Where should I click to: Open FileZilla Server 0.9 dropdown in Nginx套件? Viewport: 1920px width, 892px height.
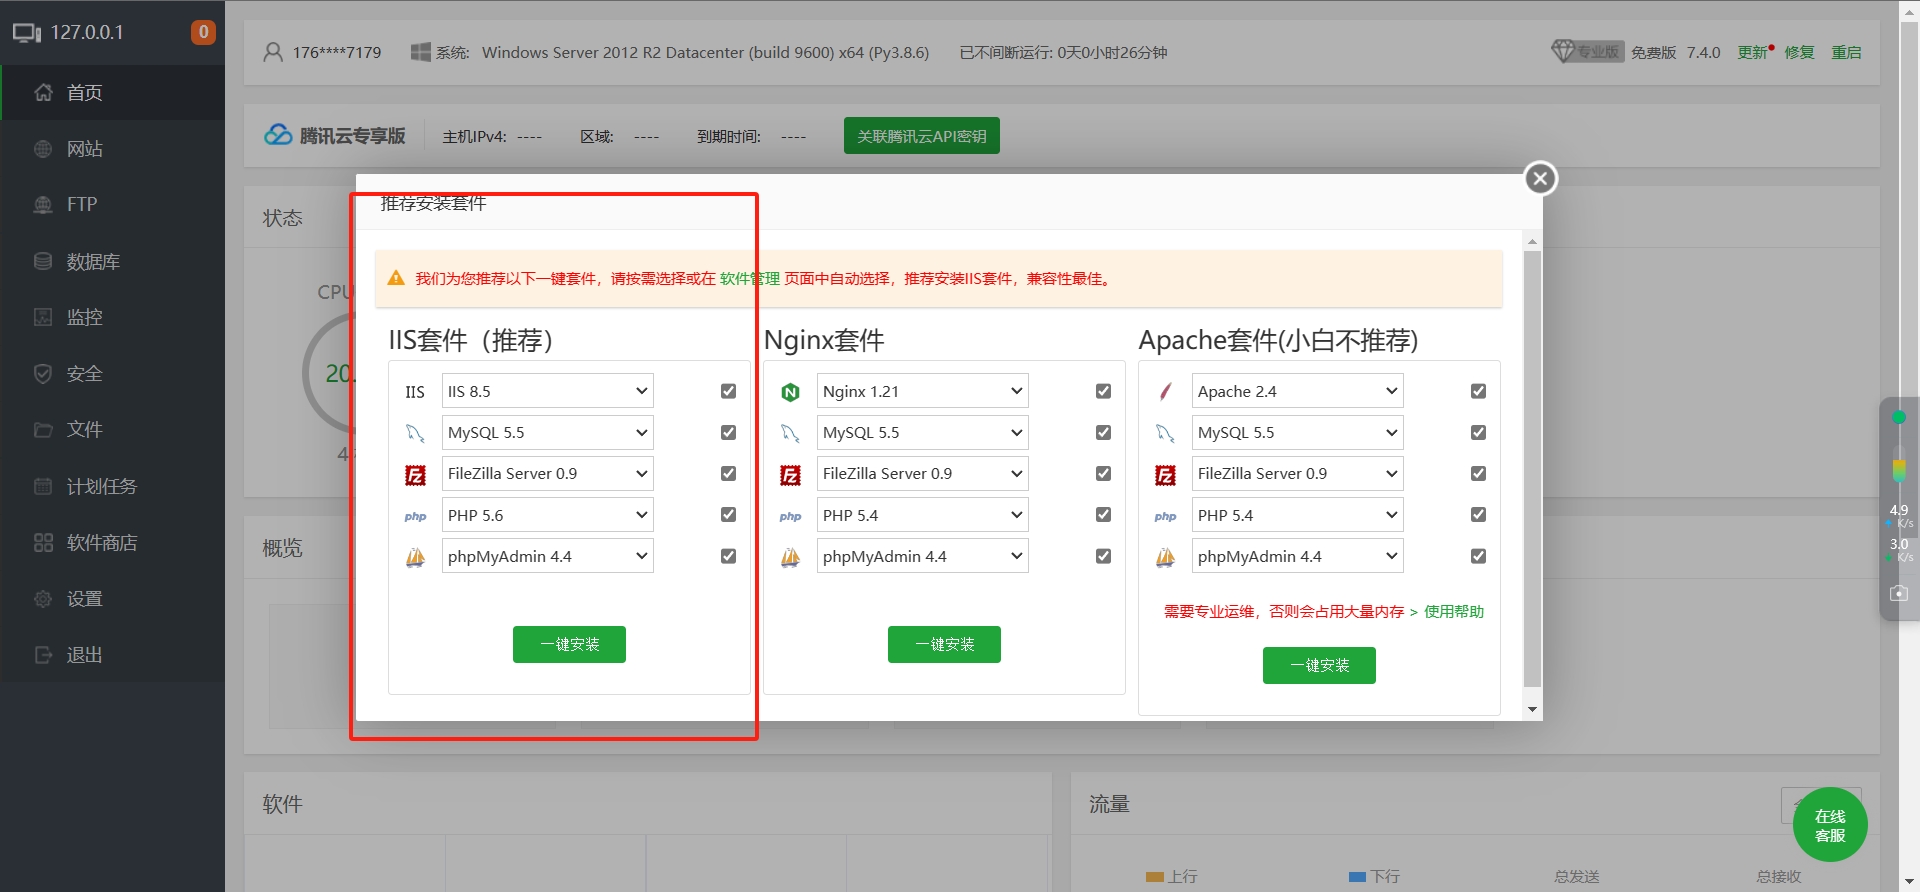(x=922, y=473)
